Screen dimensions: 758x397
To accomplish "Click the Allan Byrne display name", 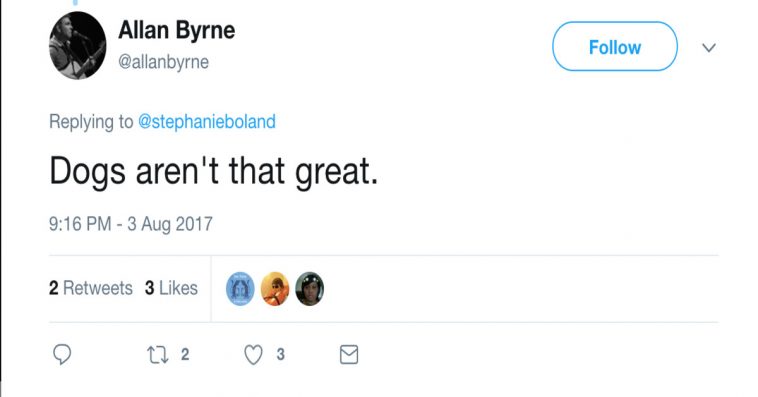I will 176,30.
